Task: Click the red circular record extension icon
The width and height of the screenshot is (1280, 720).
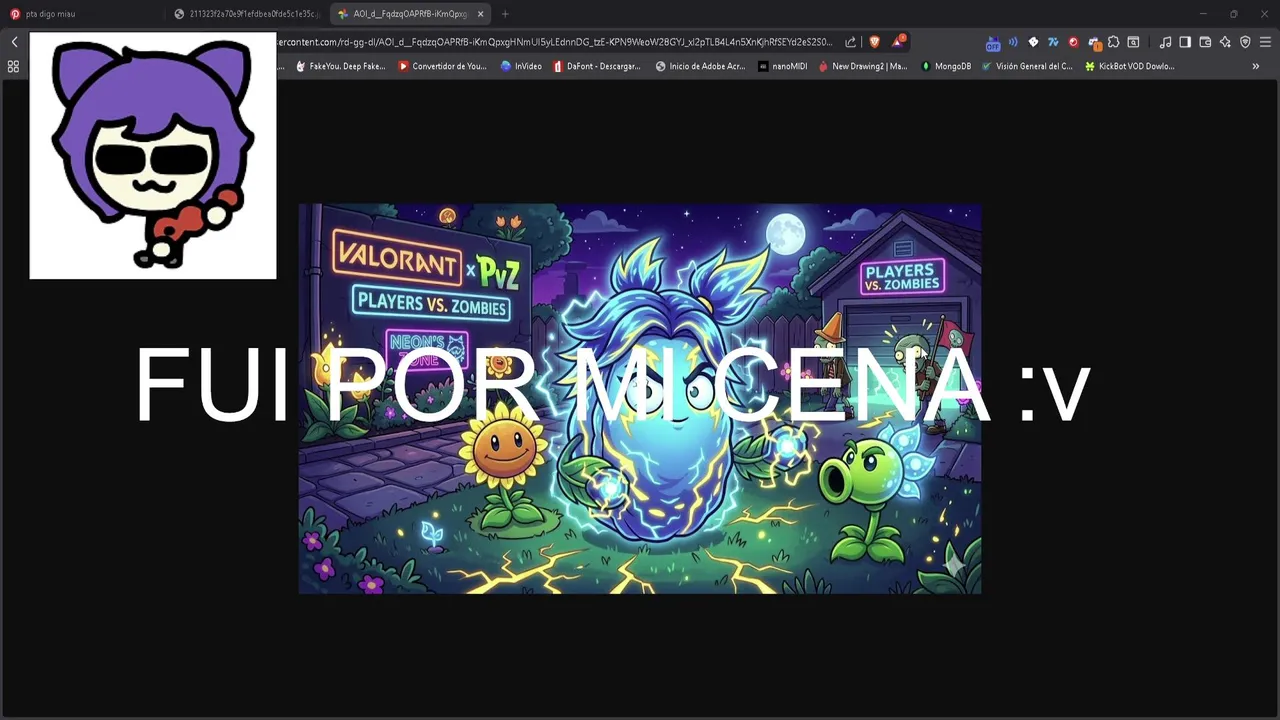Action: click(x=1073, y=42)
